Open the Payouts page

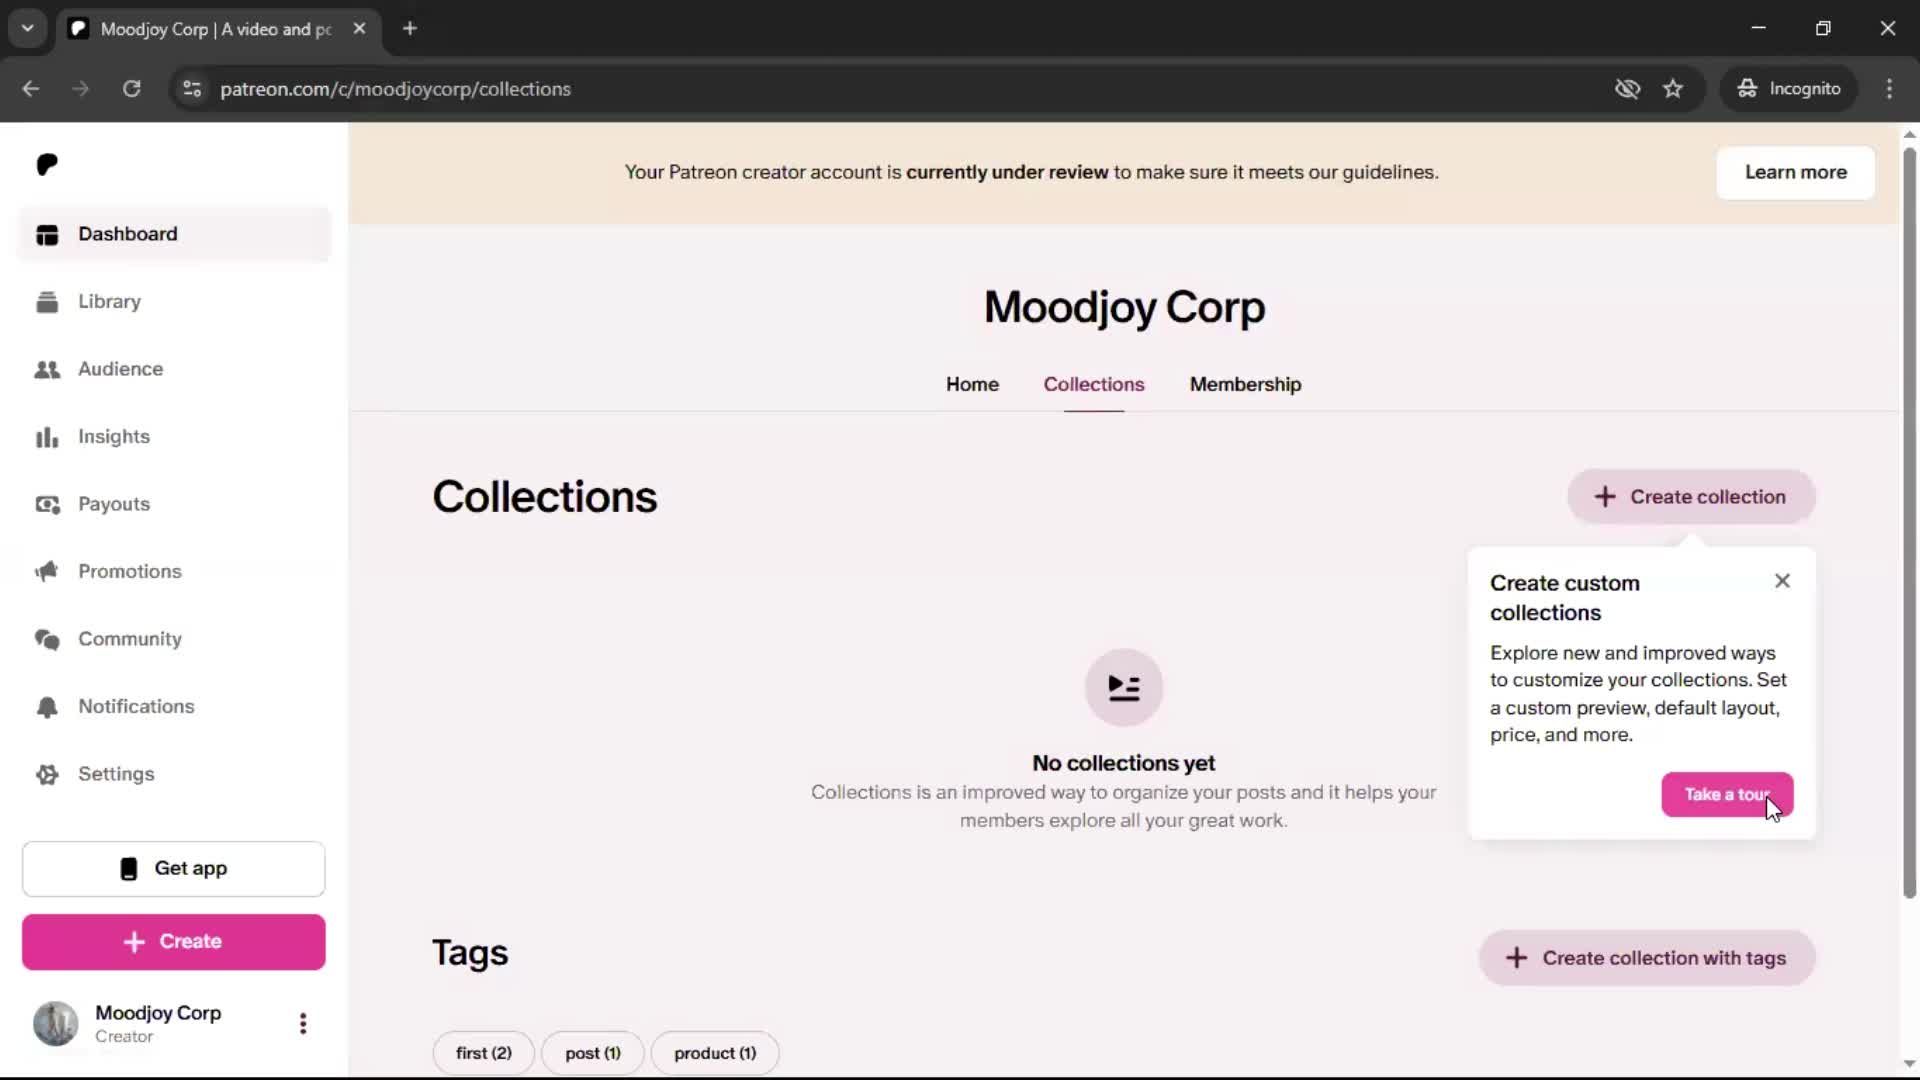click(174, 504)
